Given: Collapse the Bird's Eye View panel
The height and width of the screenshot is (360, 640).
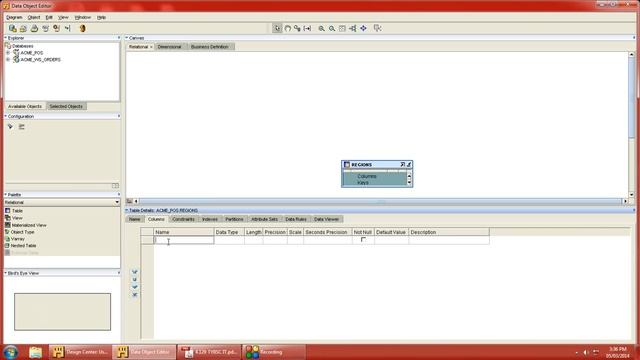Looking at the screenshot, I should click(6, 273).
